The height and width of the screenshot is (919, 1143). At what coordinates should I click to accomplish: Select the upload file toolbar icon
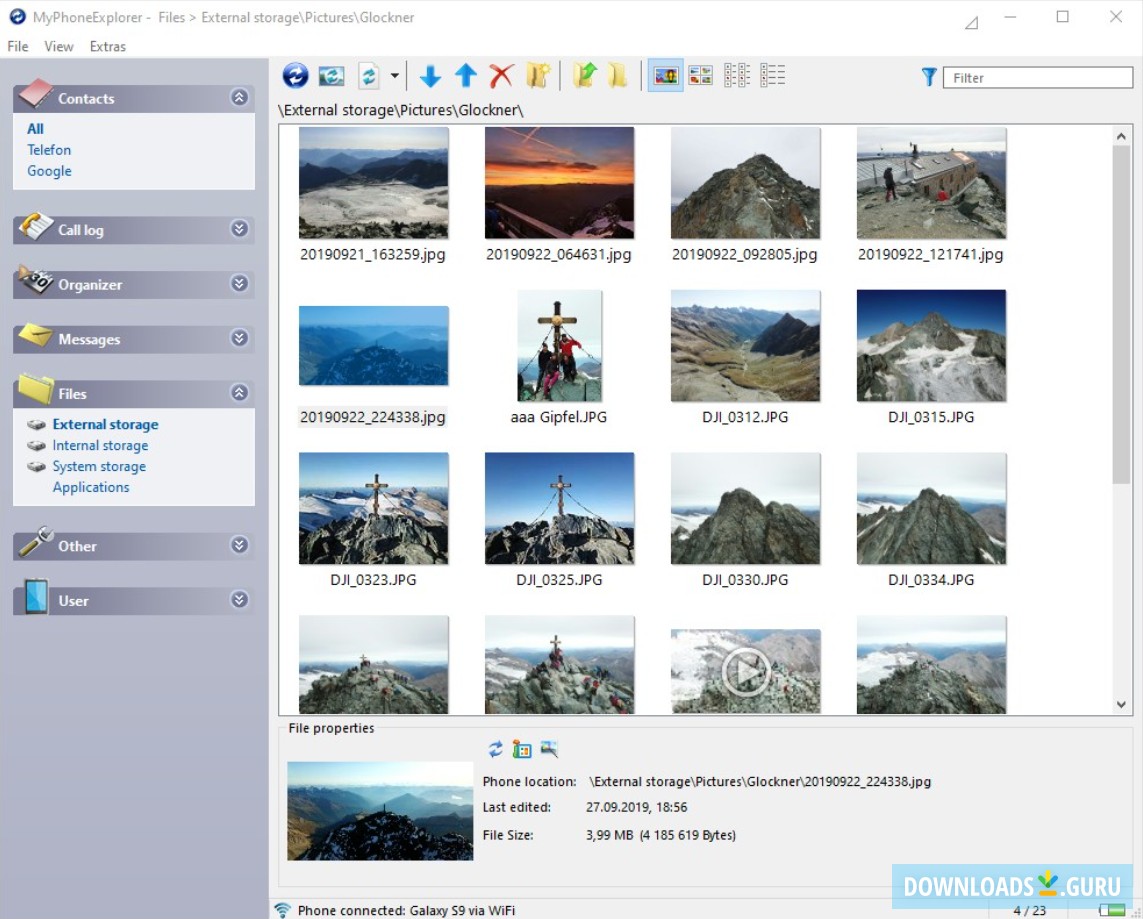(465, 75)
